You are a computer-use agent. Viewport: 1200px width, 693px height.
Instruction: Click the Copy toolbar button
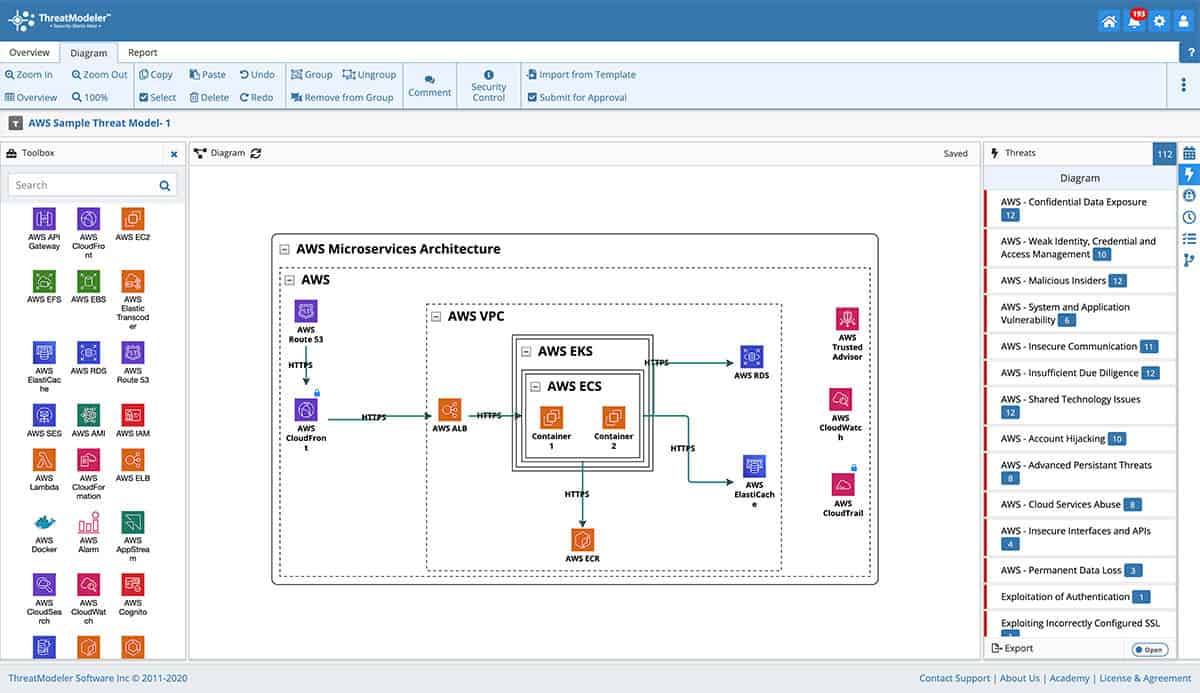(x=155, y=74)
